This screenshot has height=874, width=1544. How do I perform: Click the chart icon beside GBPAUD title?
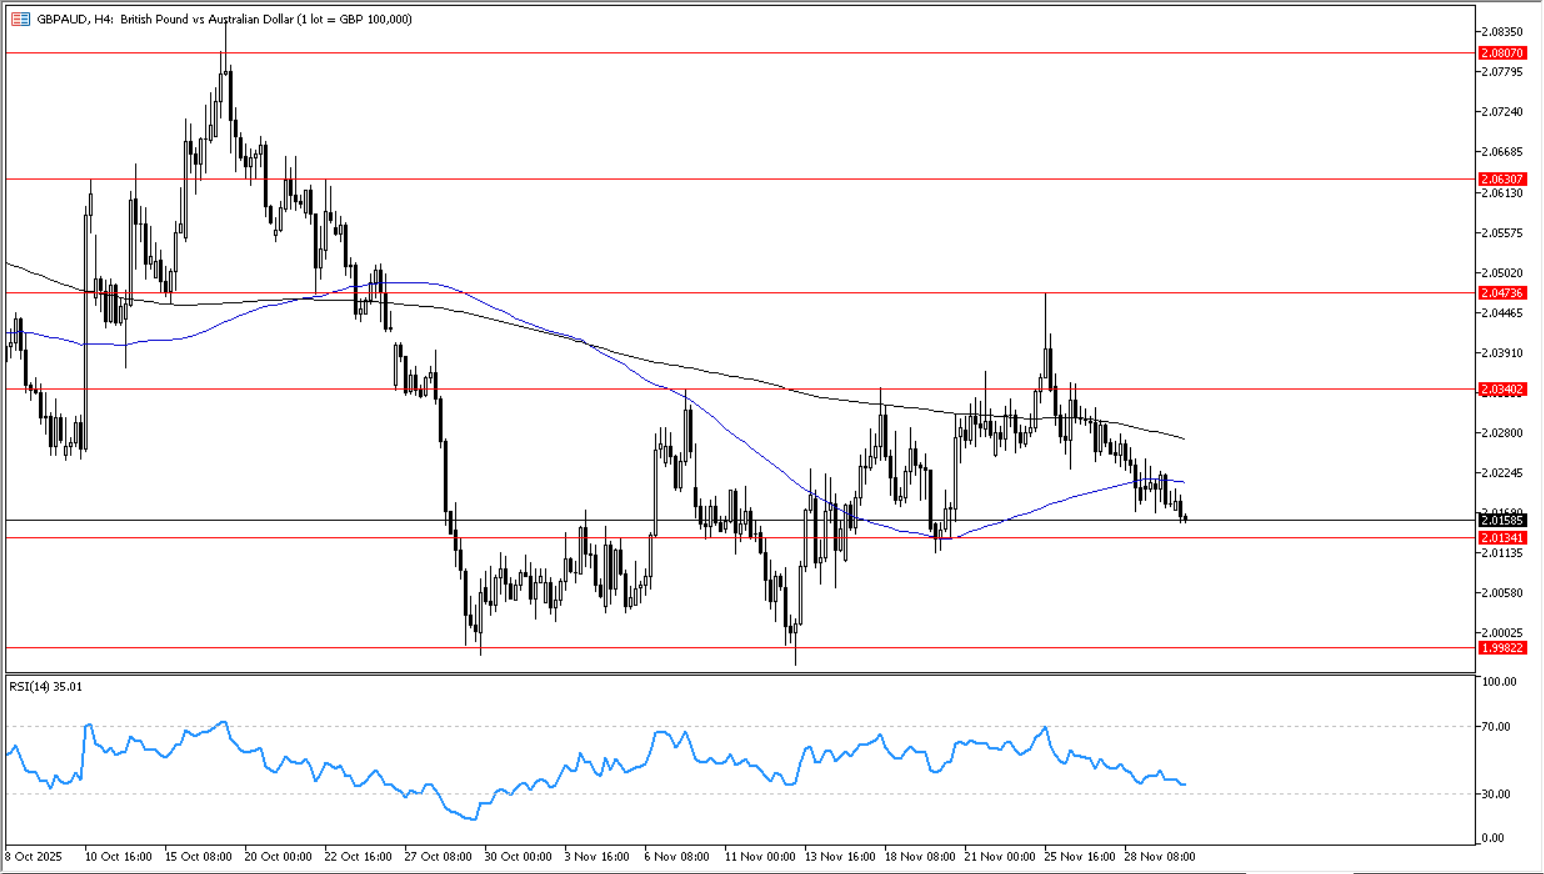(x=20, y=19)
